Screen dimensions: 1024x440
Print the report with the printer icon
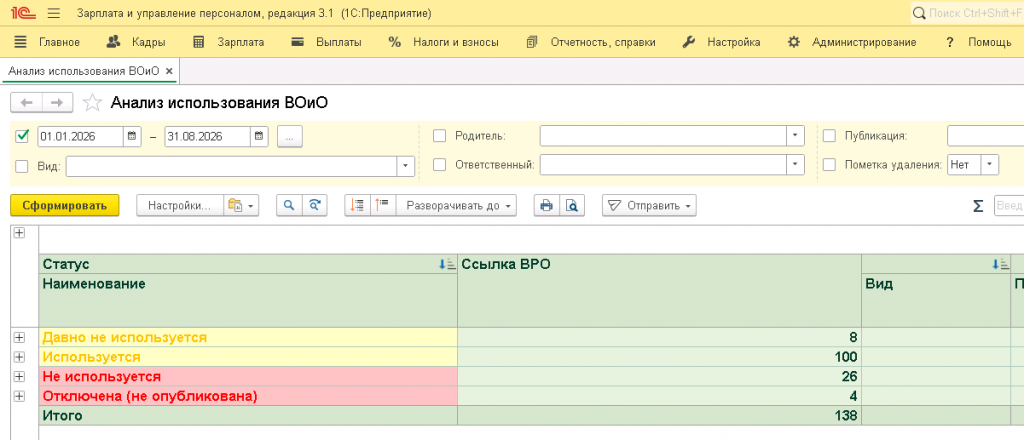point(547,206)
